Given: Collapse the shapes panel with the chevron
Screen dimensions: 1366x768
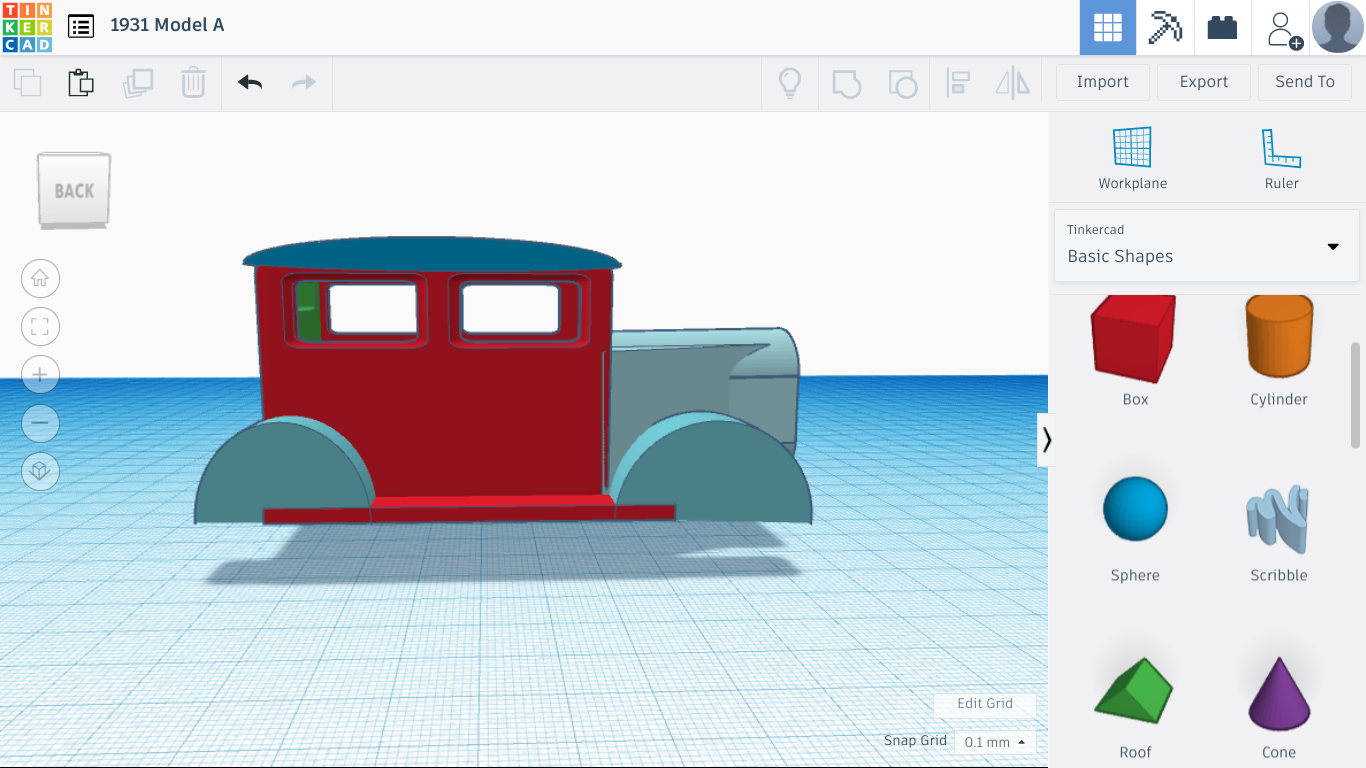Looking at the screenshot, I should [x=1046, y=439].
